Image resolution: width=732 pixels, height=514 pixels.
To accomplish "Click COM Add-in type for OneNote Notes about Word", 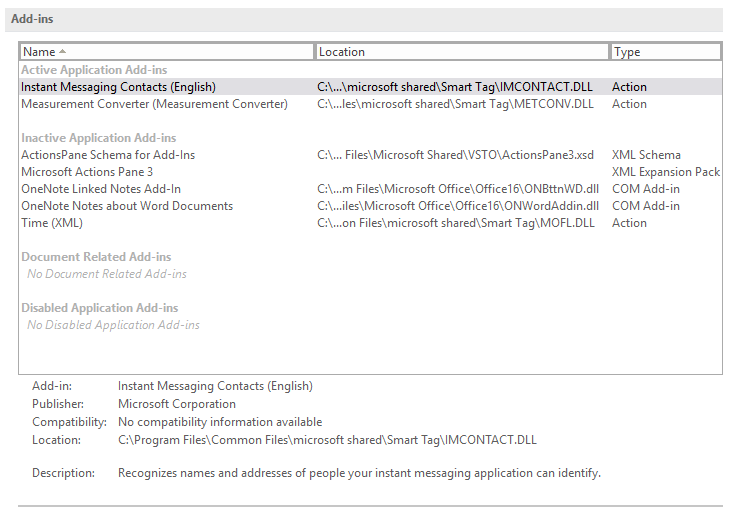I will point(646,206).
